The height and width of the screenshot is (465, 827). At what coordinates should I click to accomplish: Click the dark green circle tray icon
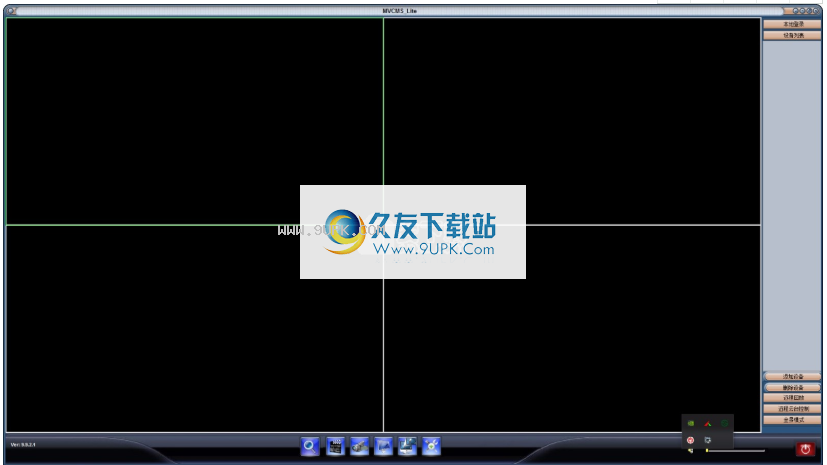725,423
